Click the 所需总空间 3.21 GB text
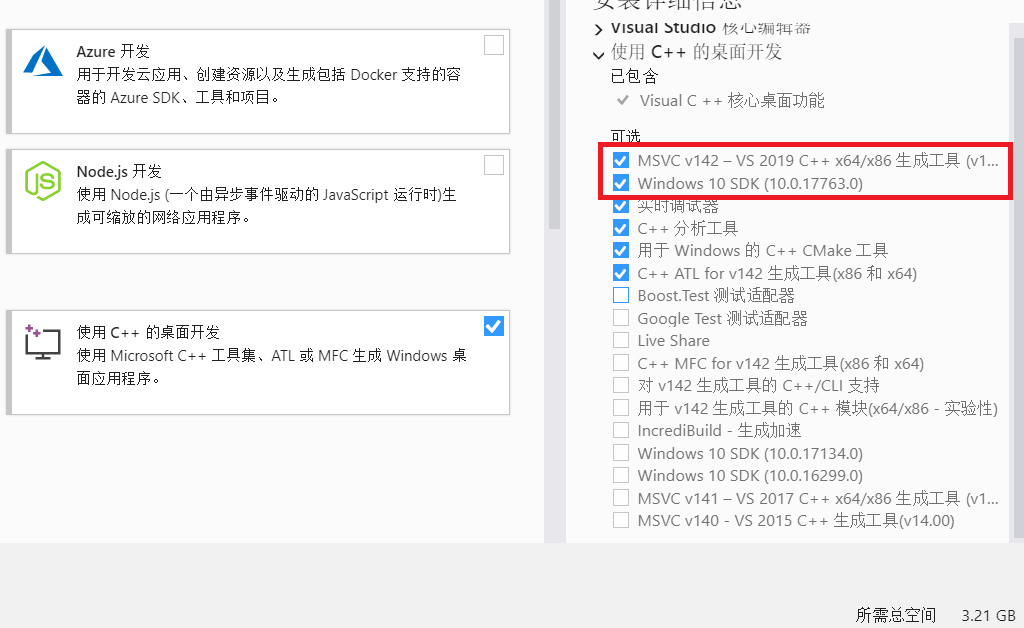The height and width of the screenshot is (628, 1024). tap(935, 615)
